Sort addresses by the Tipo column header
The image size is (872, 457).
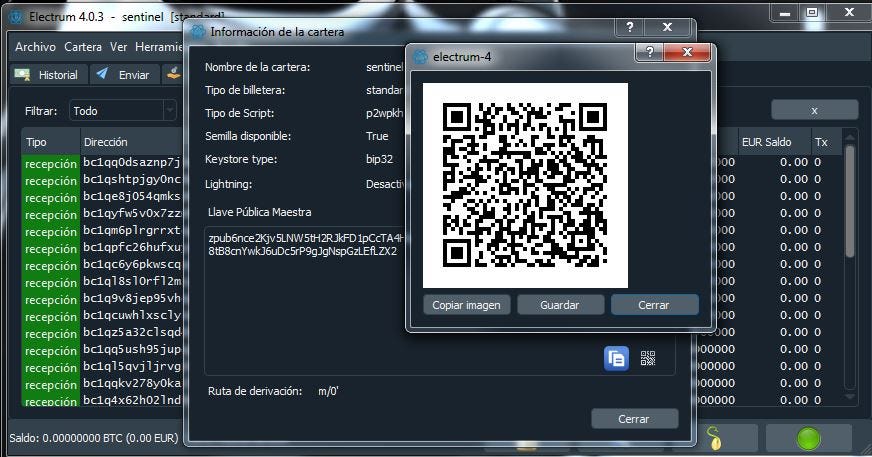51,142
